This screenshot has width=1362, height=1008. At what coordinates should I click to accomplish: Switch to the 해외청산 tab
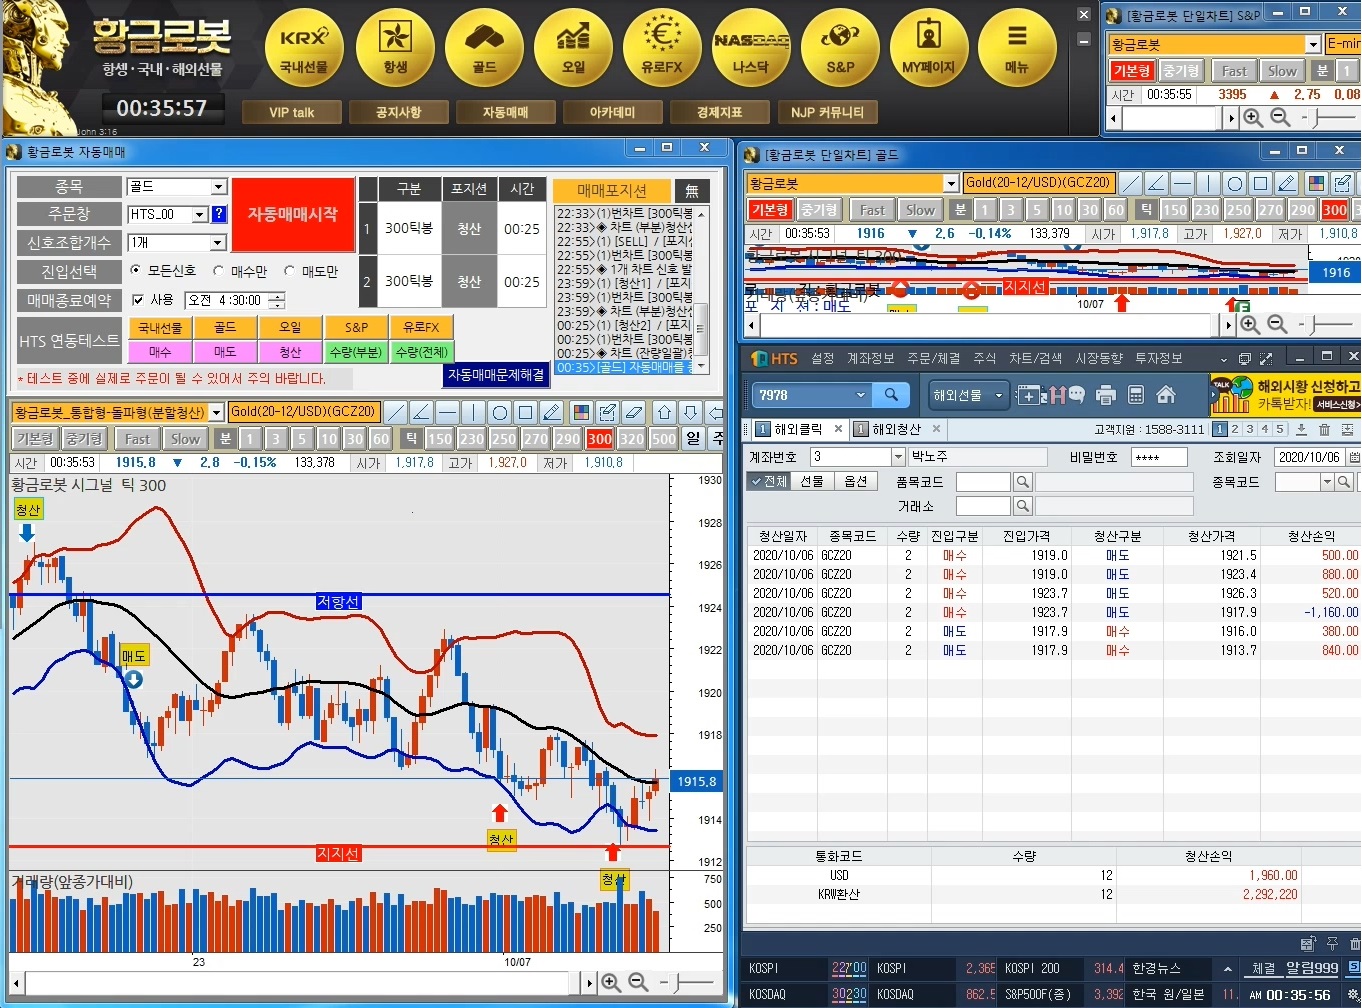[896, 429]
